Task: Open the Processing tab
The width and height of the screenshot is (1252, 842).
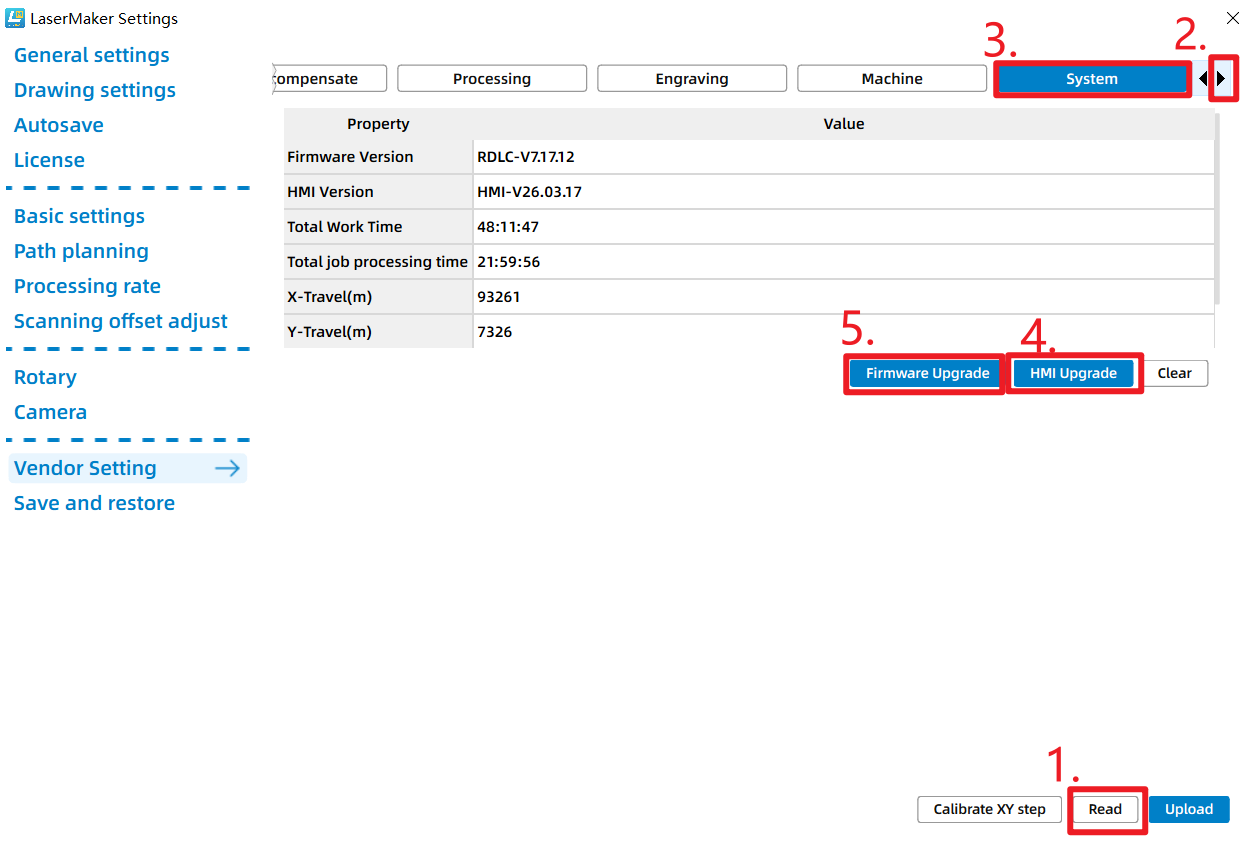Action: (492, 78)
